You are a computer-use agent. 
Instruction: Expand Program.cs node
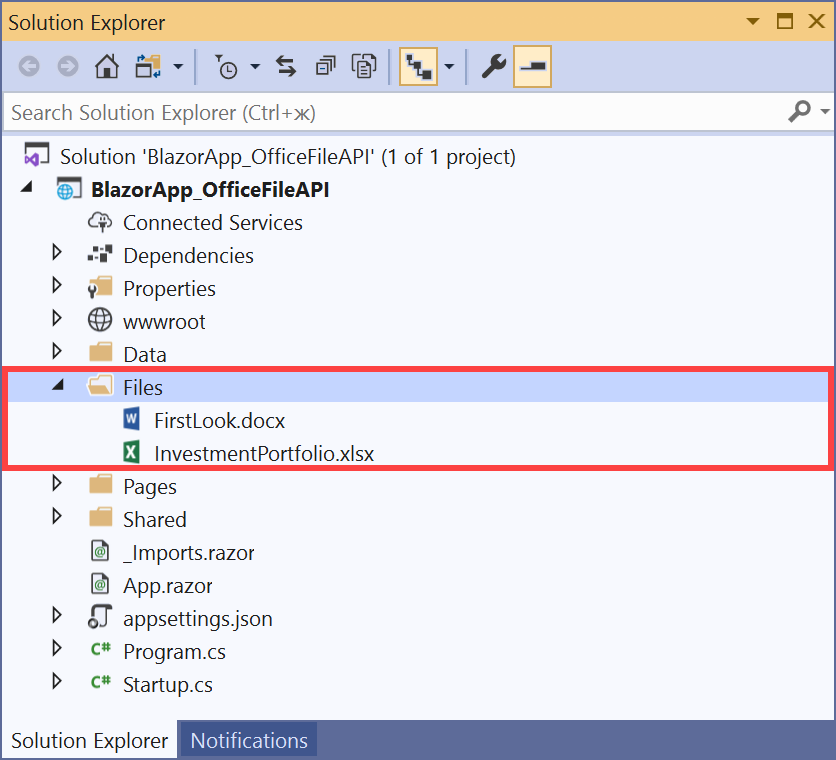pyautogui.click(x=57, y=649)
